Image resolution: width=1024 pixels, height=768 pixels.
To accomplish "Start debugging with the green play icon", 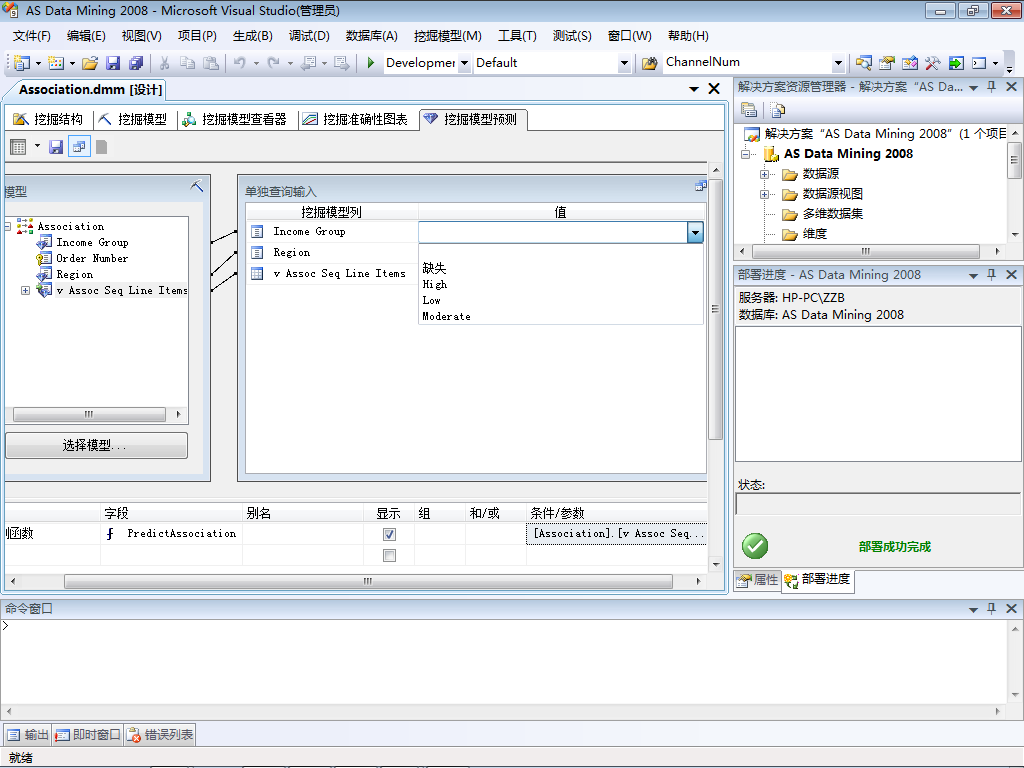I will (371, 63).
